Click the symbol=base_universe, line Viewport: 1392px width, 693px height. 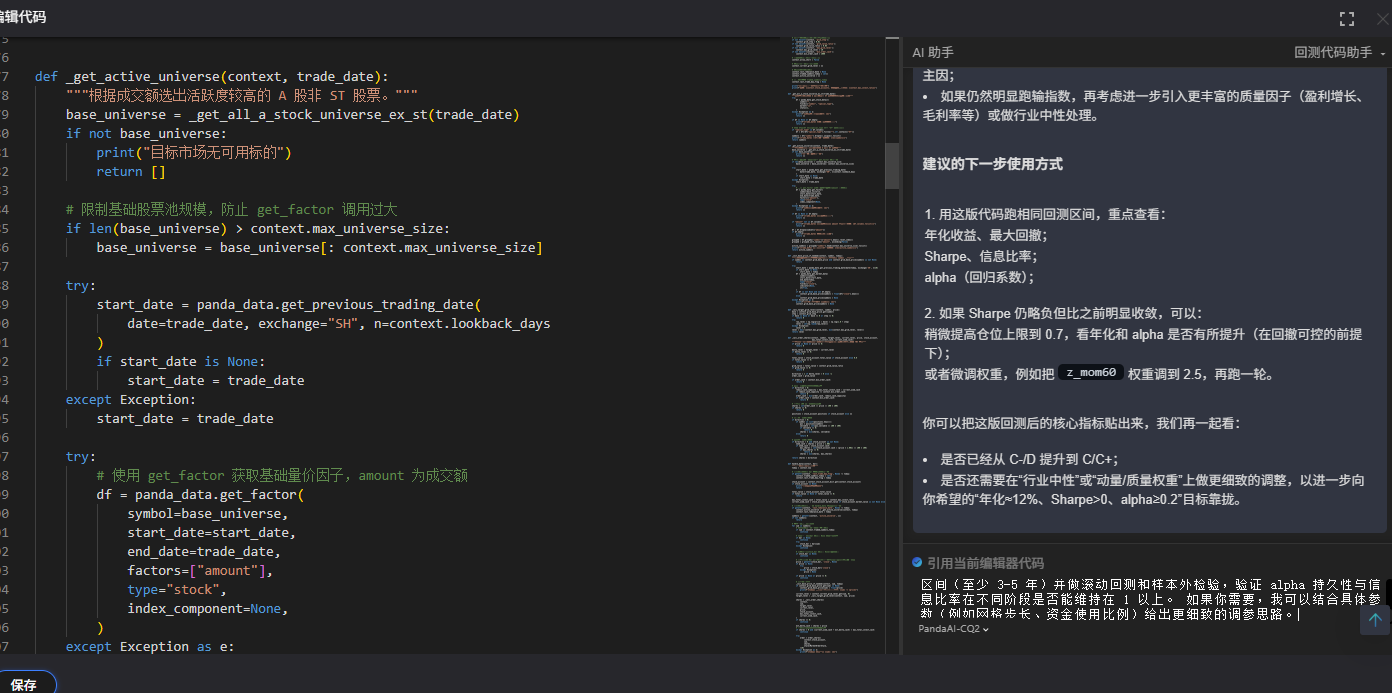[207, 513]
